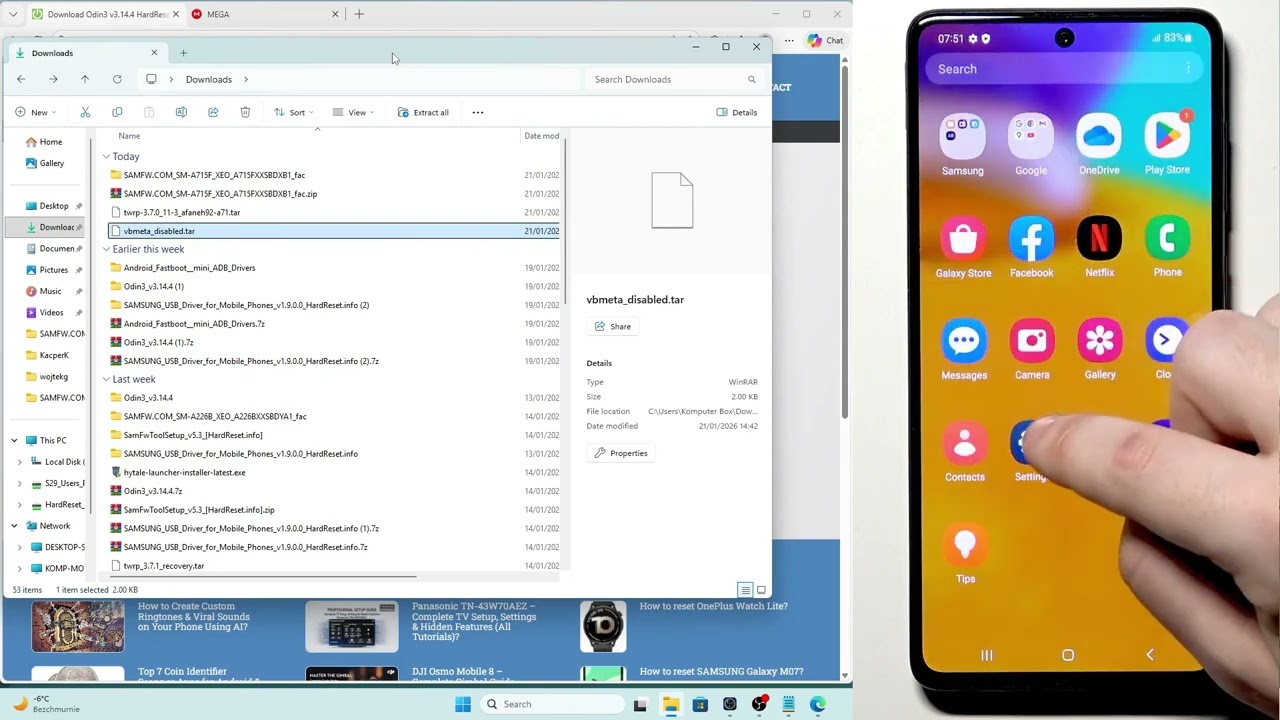Refresh the Downloads folder view
This screenshot has width=1280, height=720.
tap(117, 79)
